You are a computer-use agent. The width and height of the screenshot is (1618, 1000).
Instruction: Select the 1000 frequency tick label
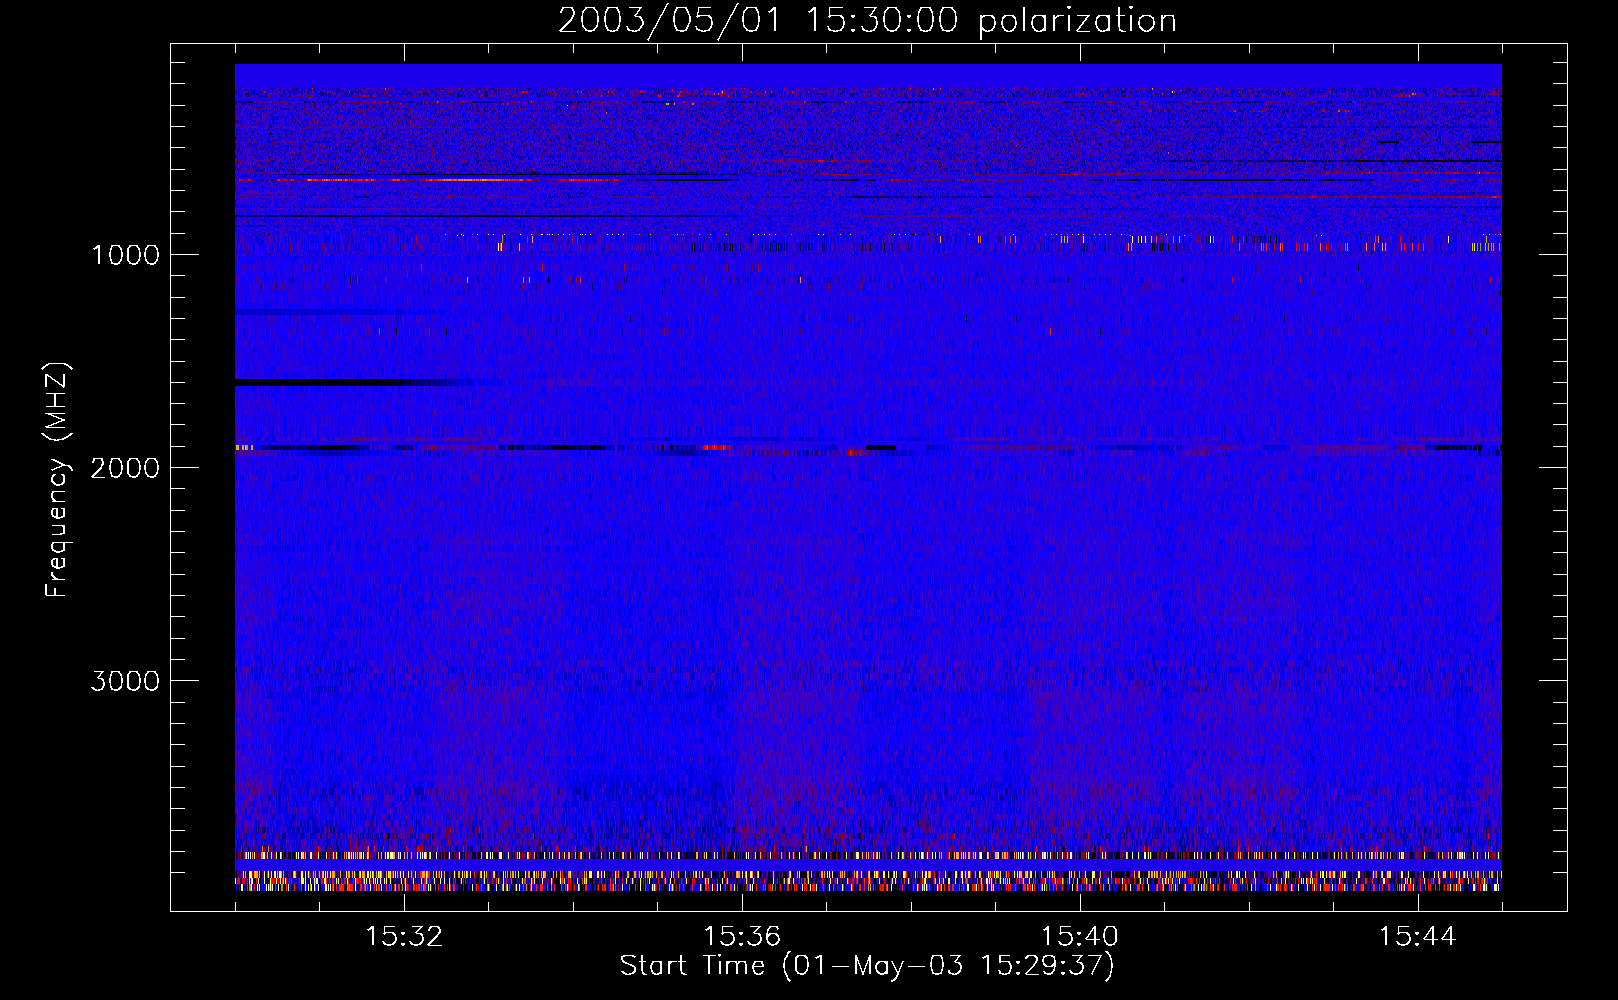click(125, 255)
